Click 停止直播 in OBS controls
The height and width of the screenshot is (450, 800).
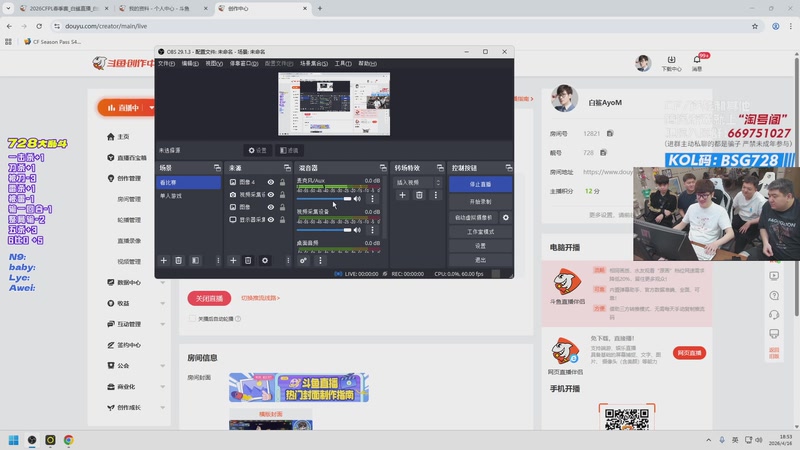click(481, 184)
